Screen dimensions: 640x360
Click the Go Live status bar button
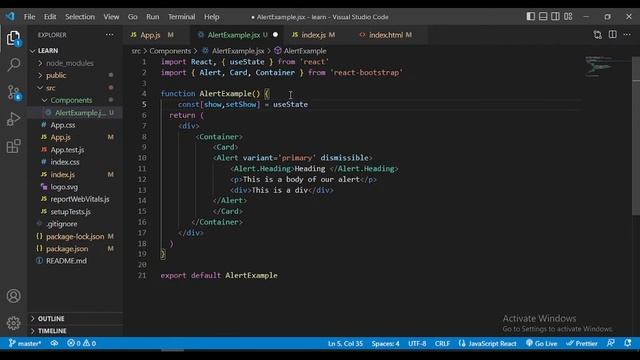542,344
